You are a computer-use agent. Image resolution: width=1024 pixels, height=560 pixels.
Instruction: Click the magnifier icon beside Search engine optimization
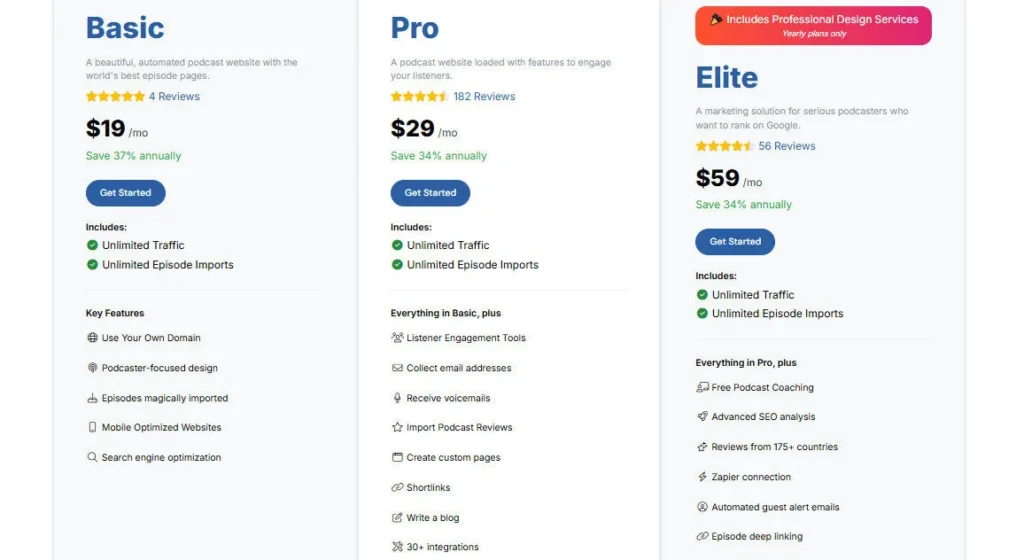[92, 457]
